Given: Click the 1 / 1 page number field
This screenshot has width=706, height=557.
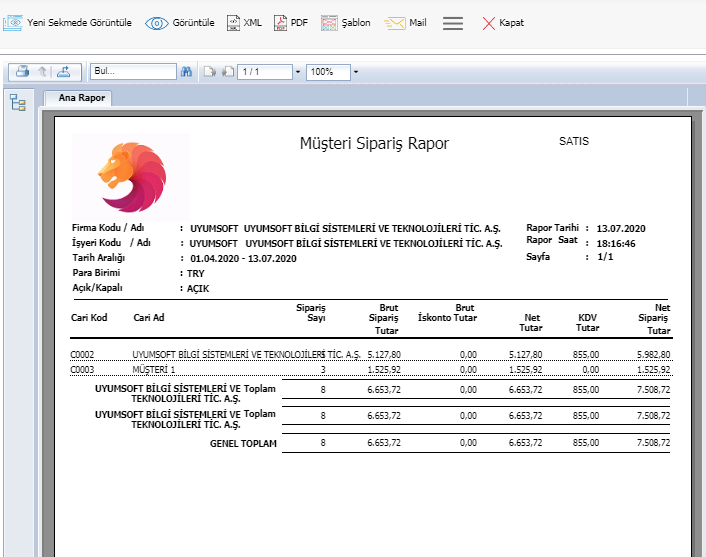Looking at the screenshot, I should (264, 72).
